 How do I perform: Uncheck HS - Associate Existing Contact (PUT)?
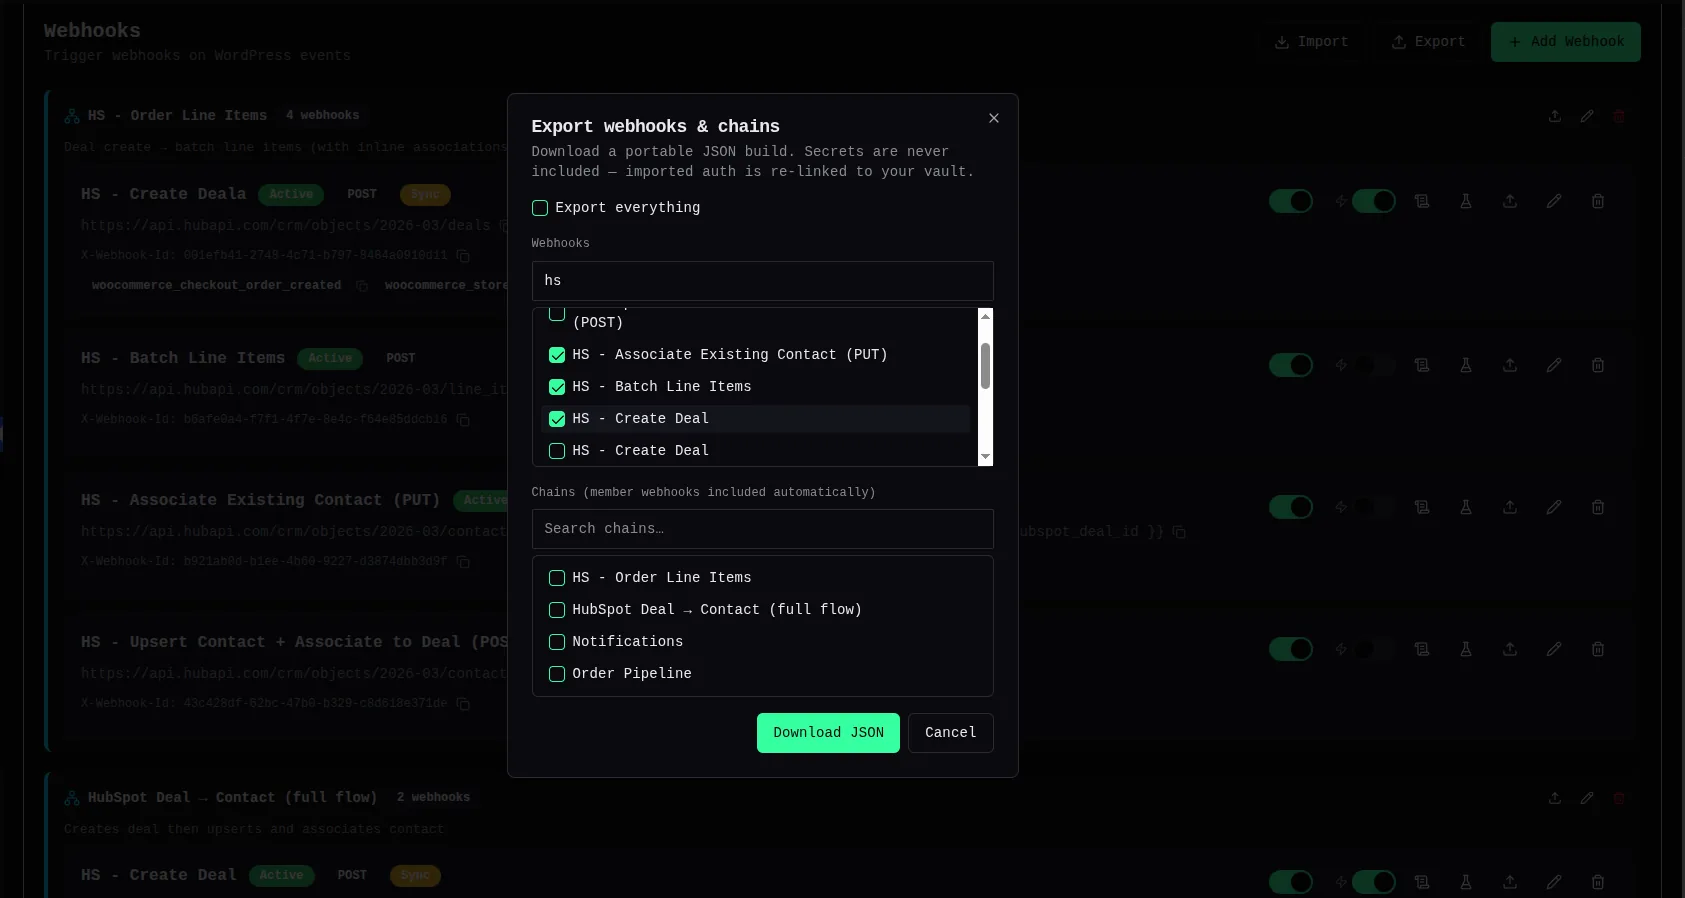click(x=557, y=355)
